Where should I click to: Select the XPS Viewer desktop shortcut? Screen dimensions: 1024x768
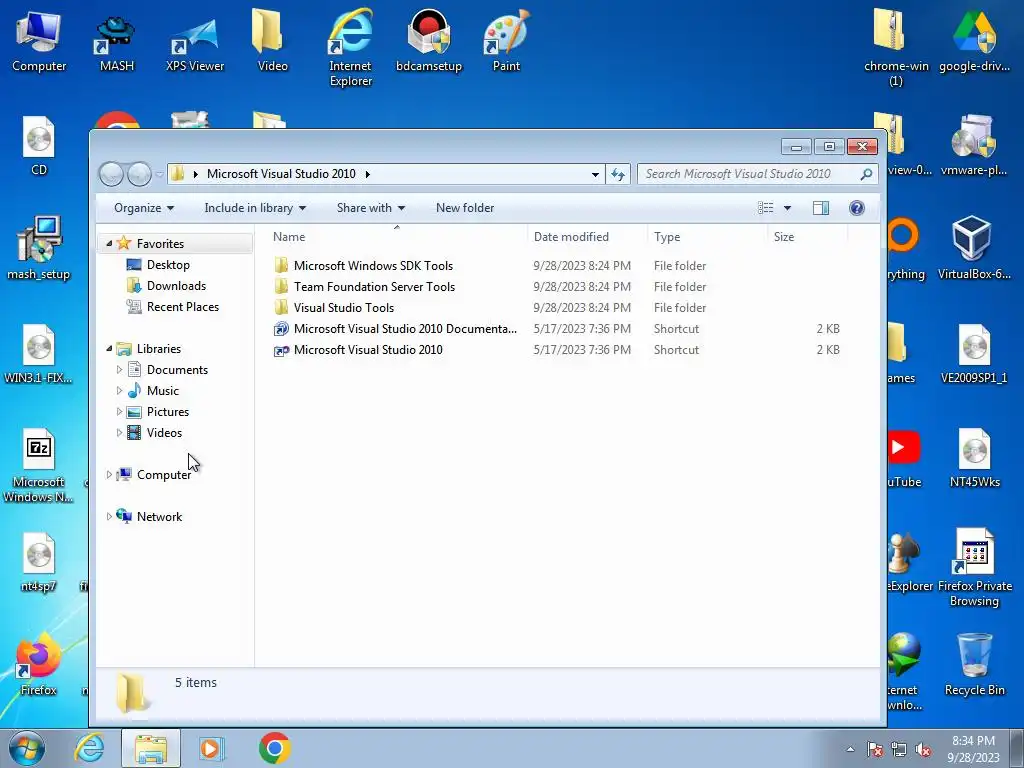195,43
